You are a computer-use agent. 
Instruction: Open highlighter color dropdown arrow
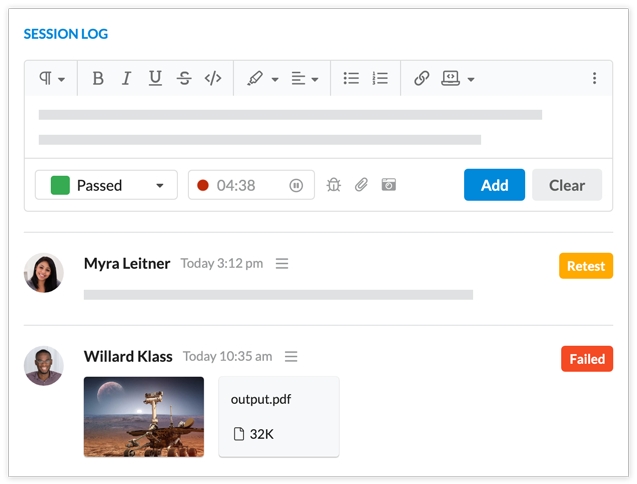[275, 79]
